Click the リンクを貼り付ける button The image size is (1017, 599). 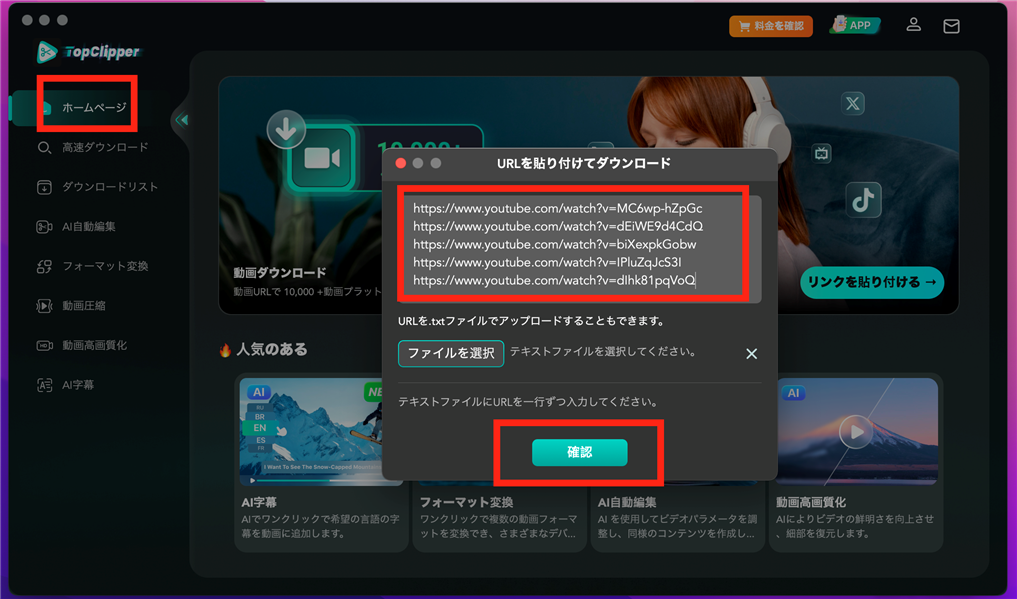click(872, 283)
